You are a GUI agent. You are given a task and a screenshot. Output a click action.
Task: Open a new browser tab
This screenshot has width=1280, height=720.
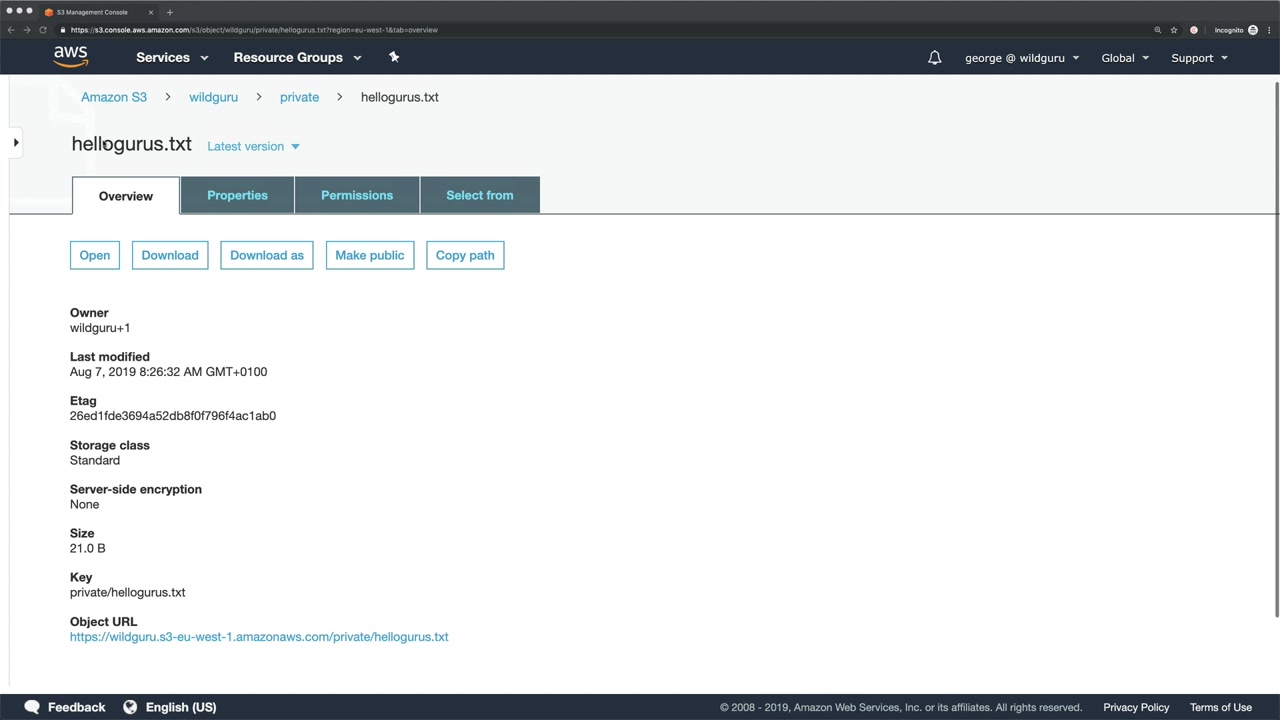[x=169, y=12]
